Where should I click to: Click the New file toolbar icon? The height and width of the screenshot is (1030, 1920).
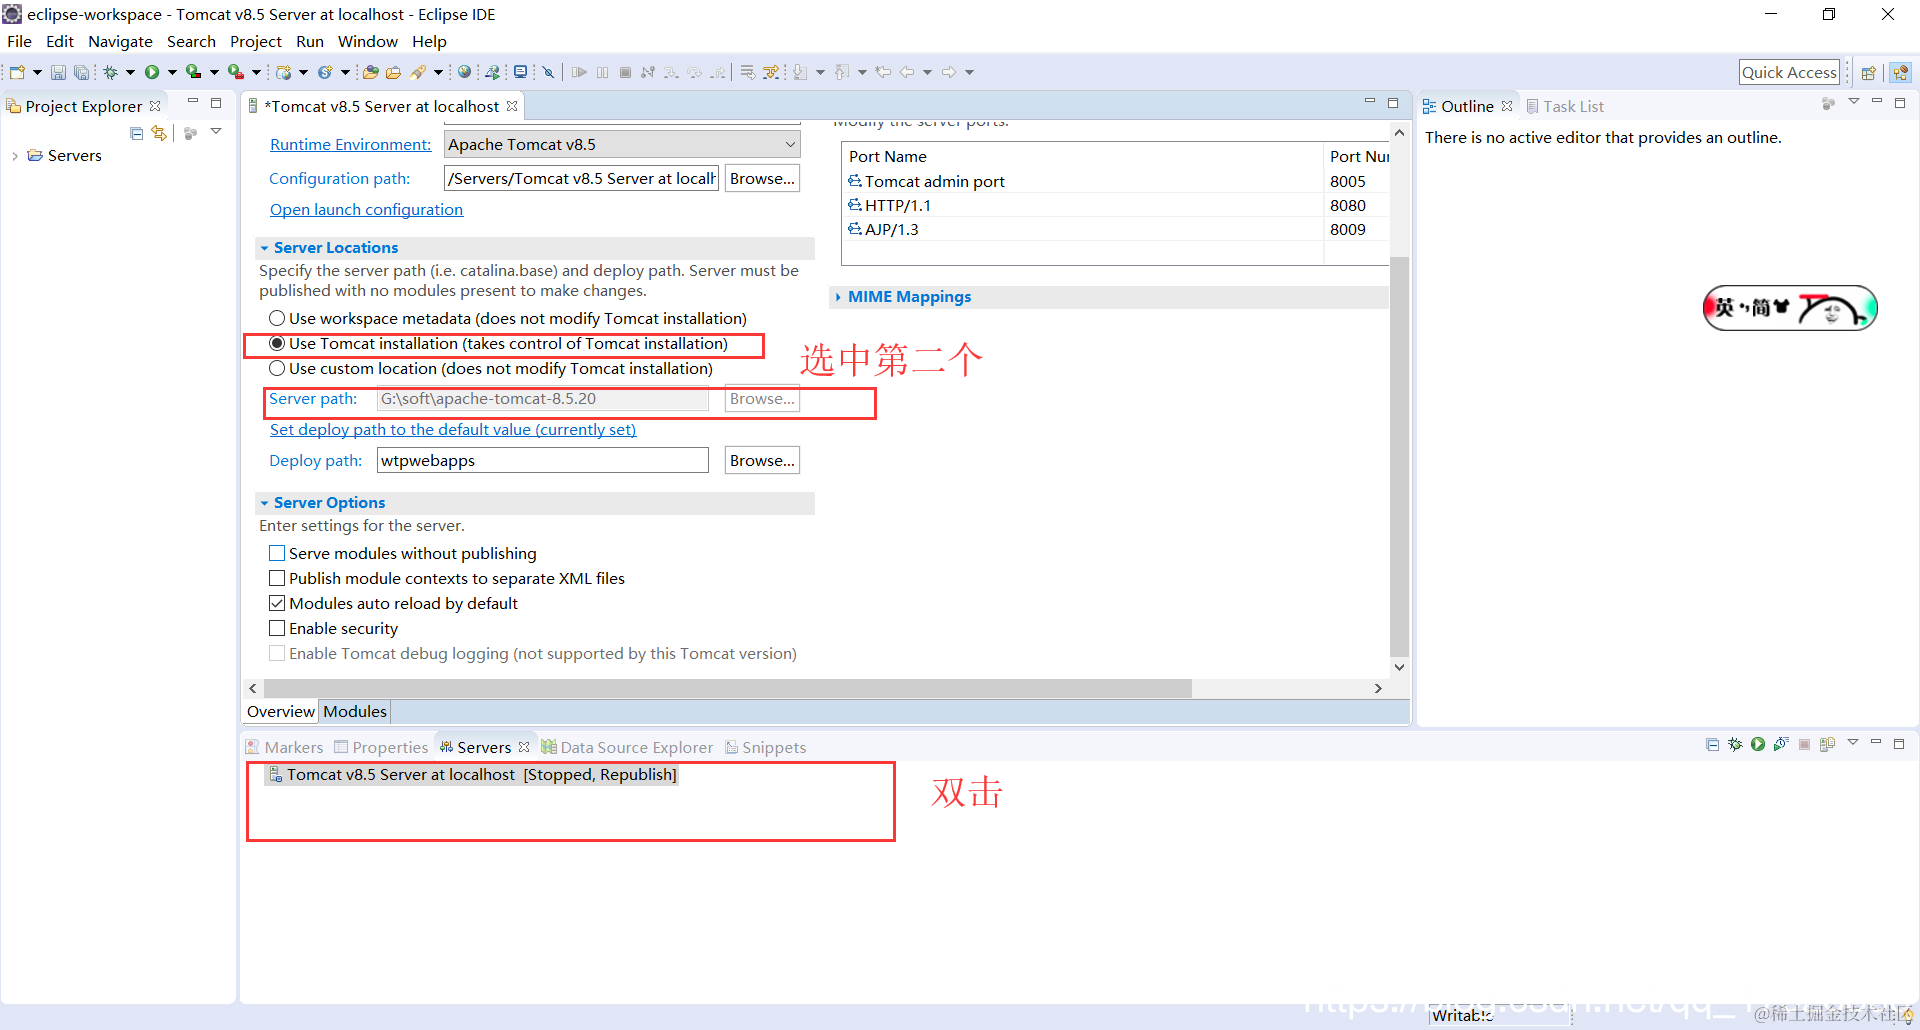(x=17, y=72)
